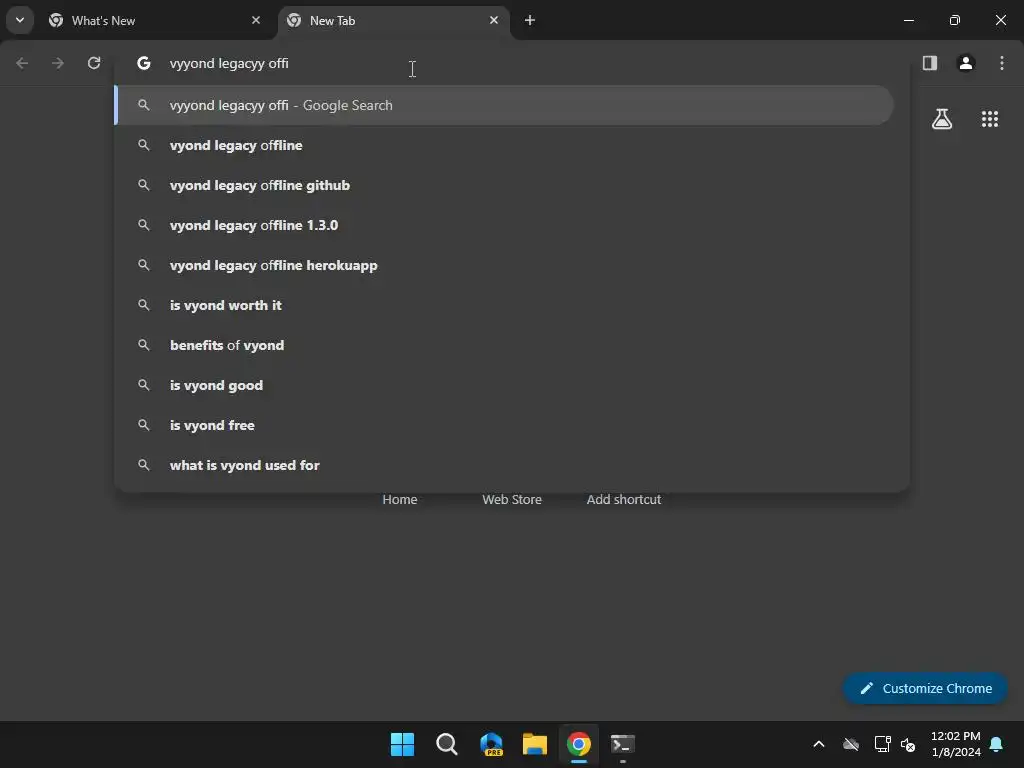Viewport: 1024px width, 768px height.
Task: Open a new tab with plus button
Action: [x=530, y=20]
